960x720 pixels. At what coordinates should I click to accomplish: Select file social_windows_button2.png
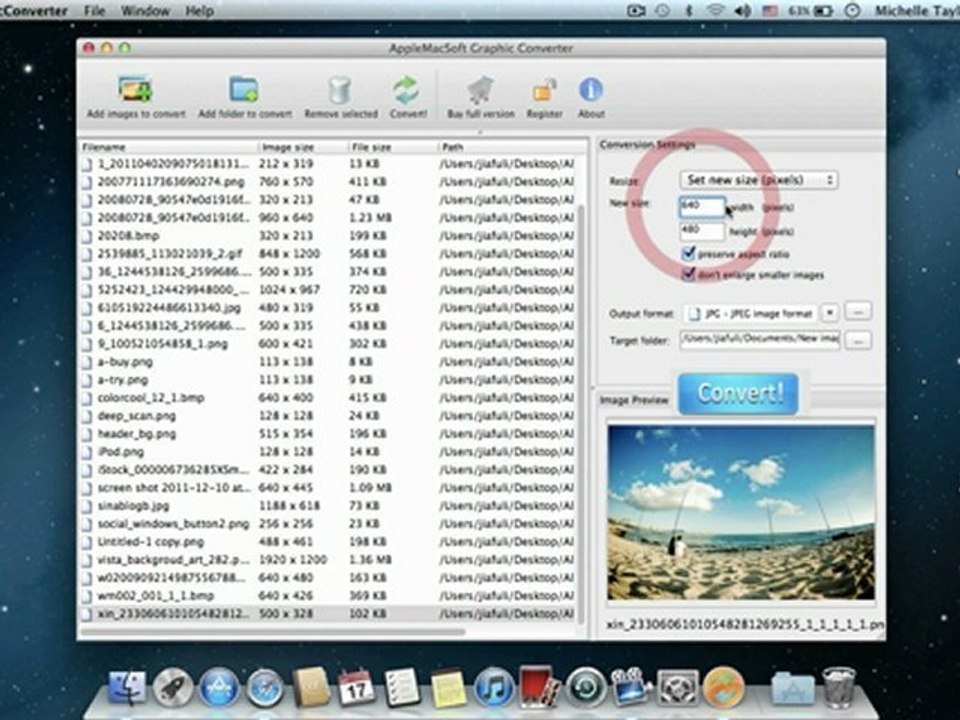pos(328,524)
